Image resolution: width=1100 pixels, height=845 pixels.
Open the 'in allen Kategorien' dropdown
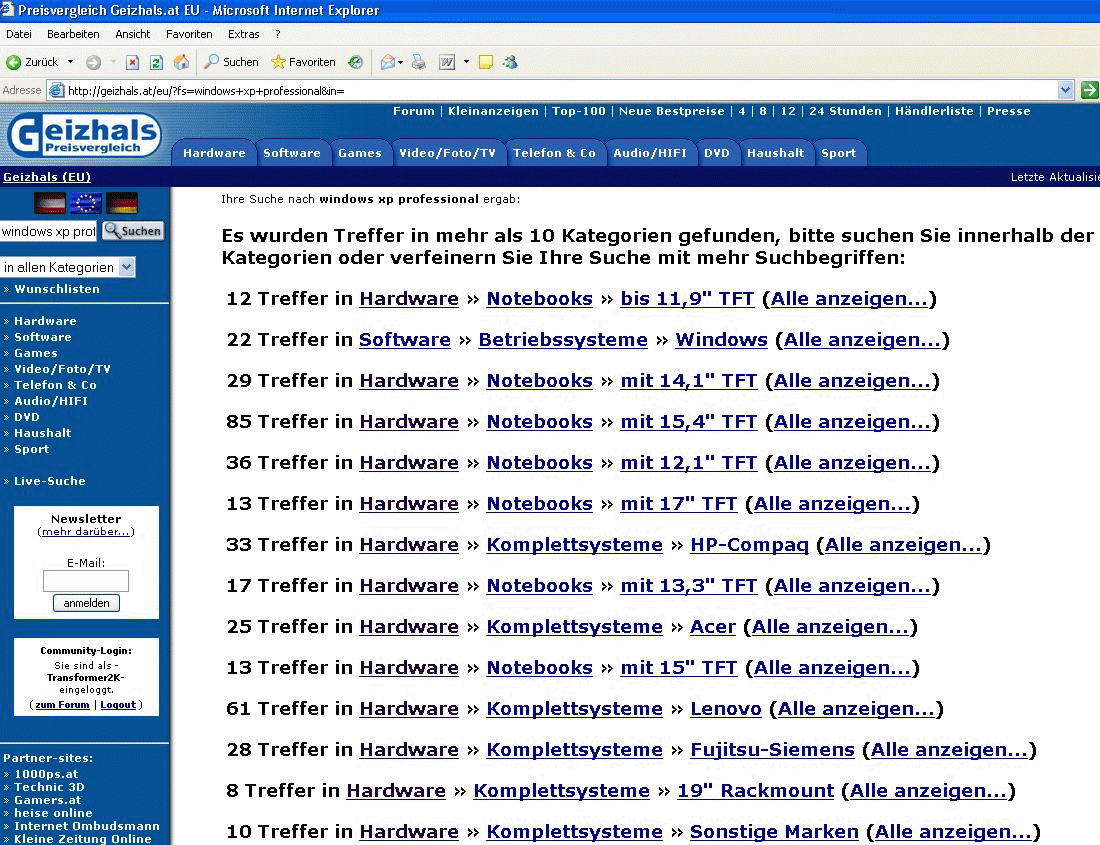click(67, 267)
